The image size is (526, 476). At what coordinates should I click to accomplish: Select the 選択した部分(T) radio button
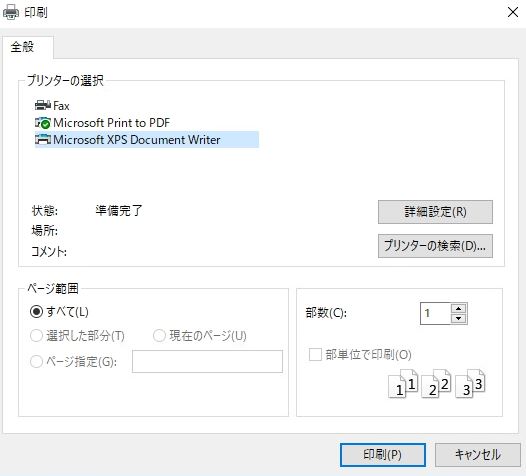tap(36, 335)
